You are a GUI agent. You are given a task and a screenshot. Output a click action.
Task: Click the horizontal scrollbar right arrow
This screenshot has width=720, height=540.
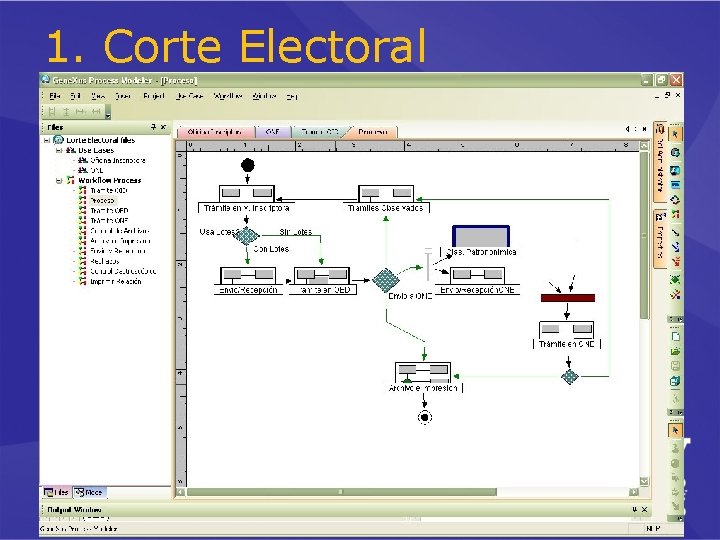point(634,492)
